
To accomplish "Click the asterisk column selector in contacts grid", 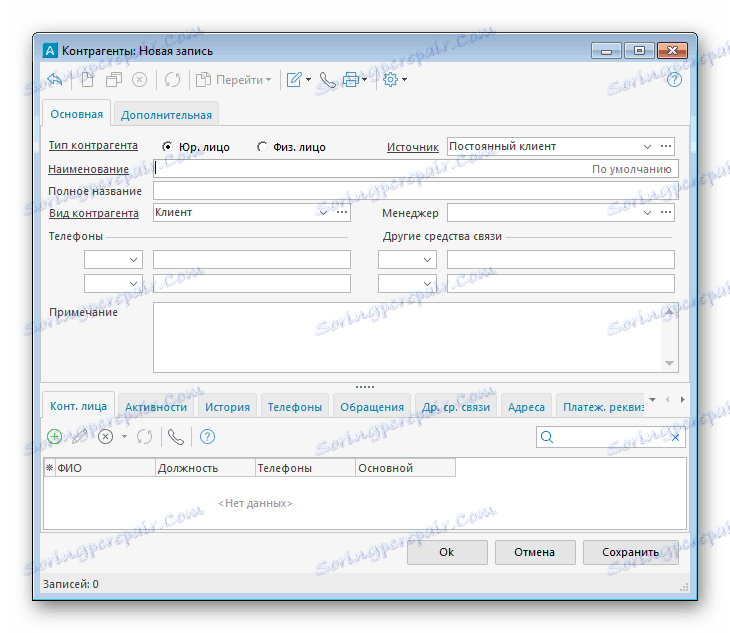I will pyautogui.click(x=49, y=468).
